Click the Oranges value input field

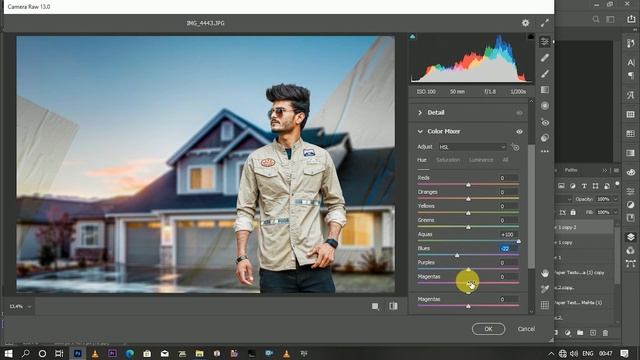(x=509, y=192)
